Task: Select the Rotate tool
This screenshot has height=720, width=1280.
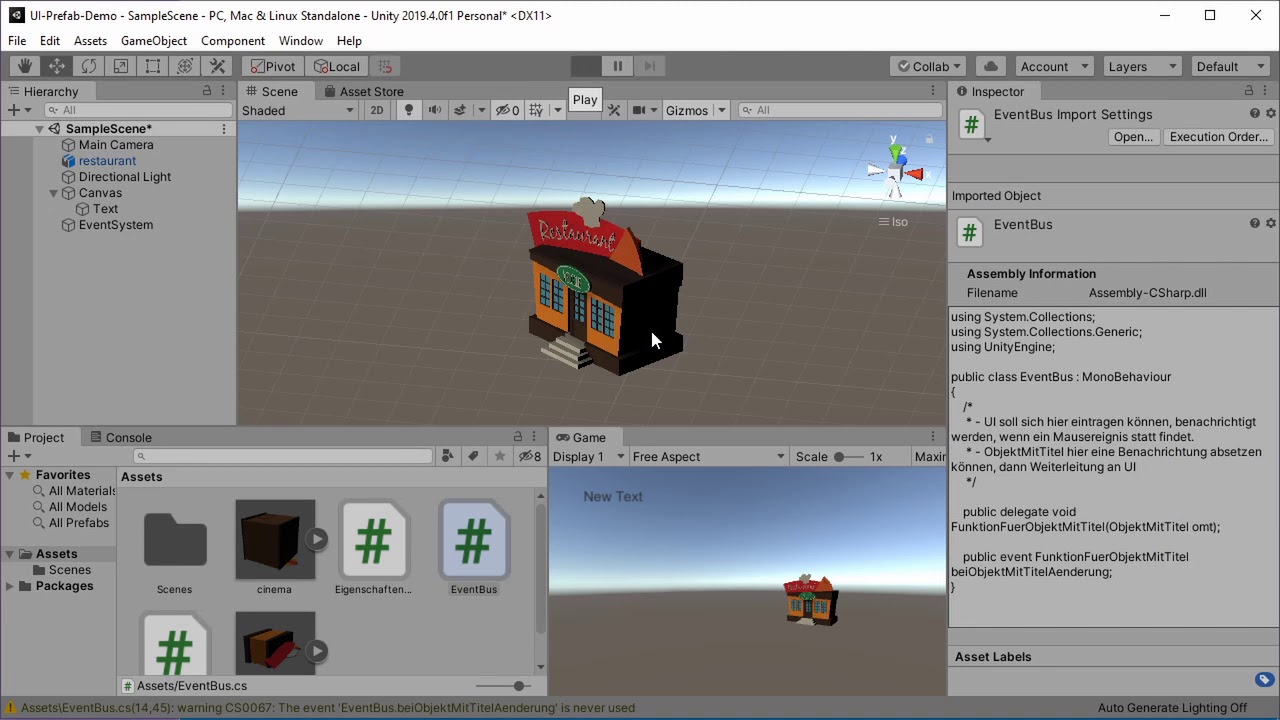Action: click(x=89, y=66)
